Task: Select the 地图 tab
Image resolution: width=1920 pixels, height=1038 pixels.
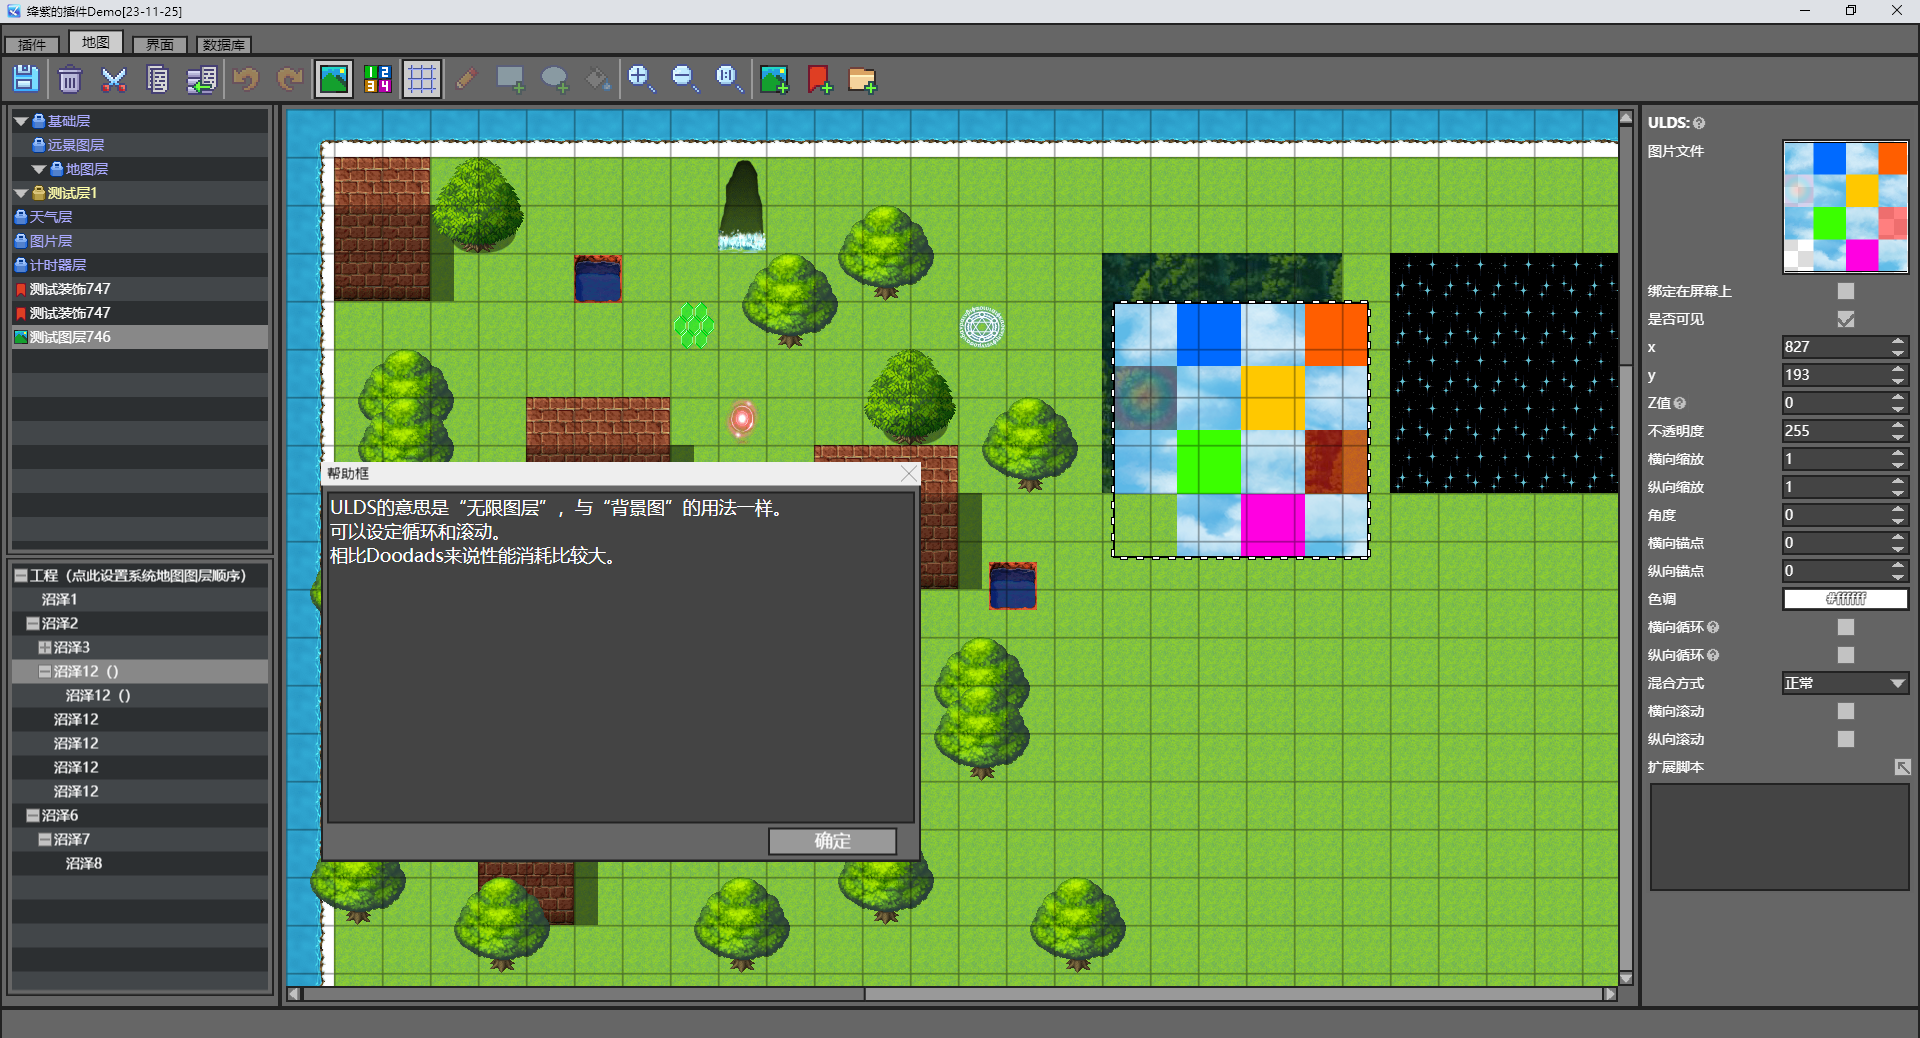Action: pos(96,42)
